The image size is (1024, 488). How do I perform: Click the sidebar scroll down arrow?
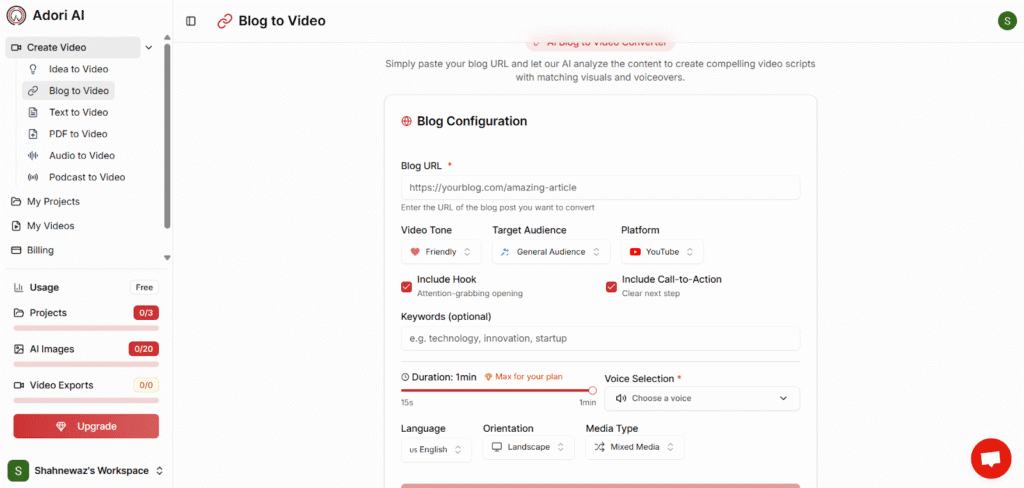coord(167,258)
